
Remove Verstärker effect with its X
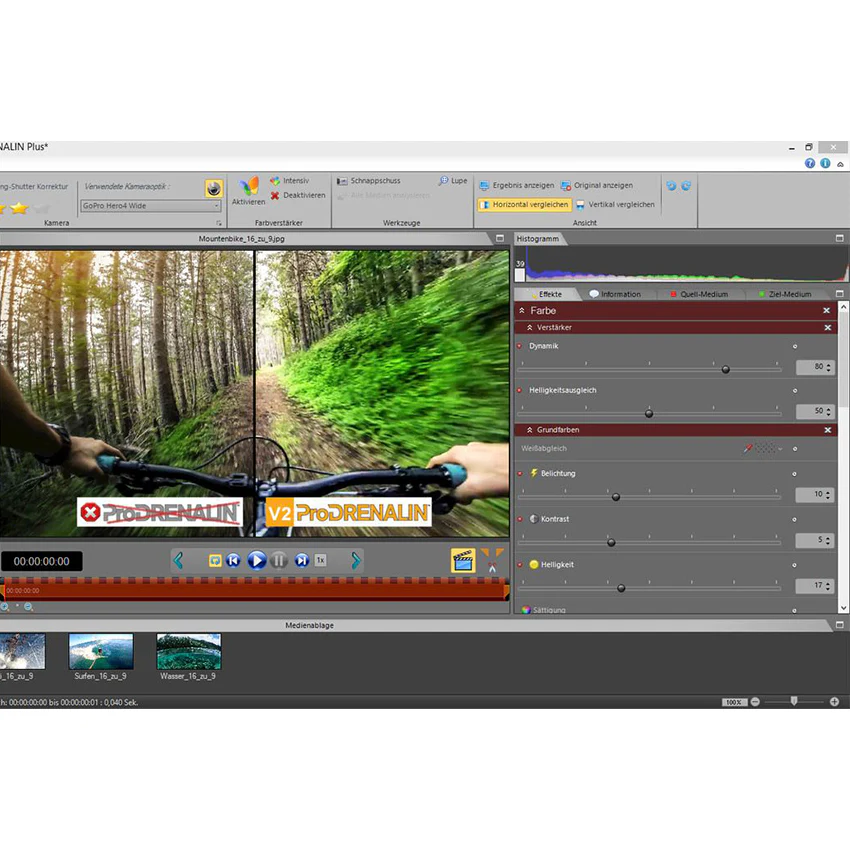coord(828,327)
